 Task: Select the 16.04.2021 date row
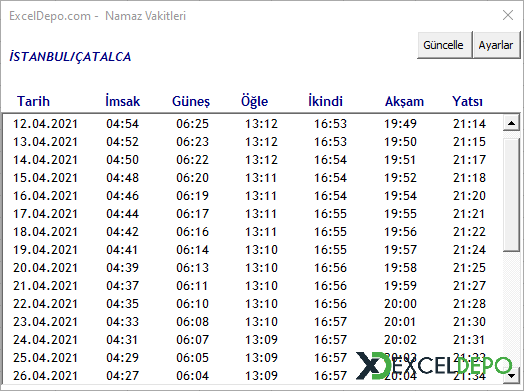(x=252, y=196)
